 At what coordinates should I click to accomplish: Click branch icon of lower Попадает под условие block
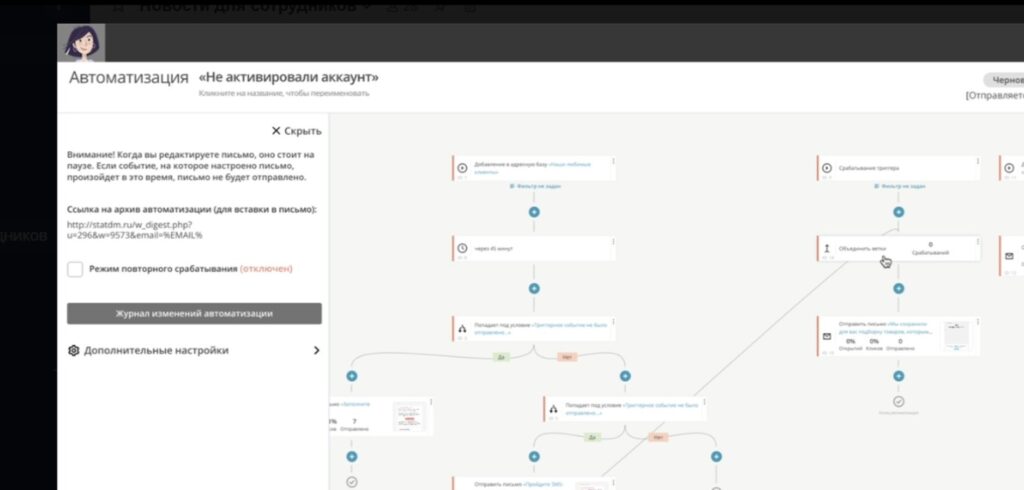(x=554, y=409)
